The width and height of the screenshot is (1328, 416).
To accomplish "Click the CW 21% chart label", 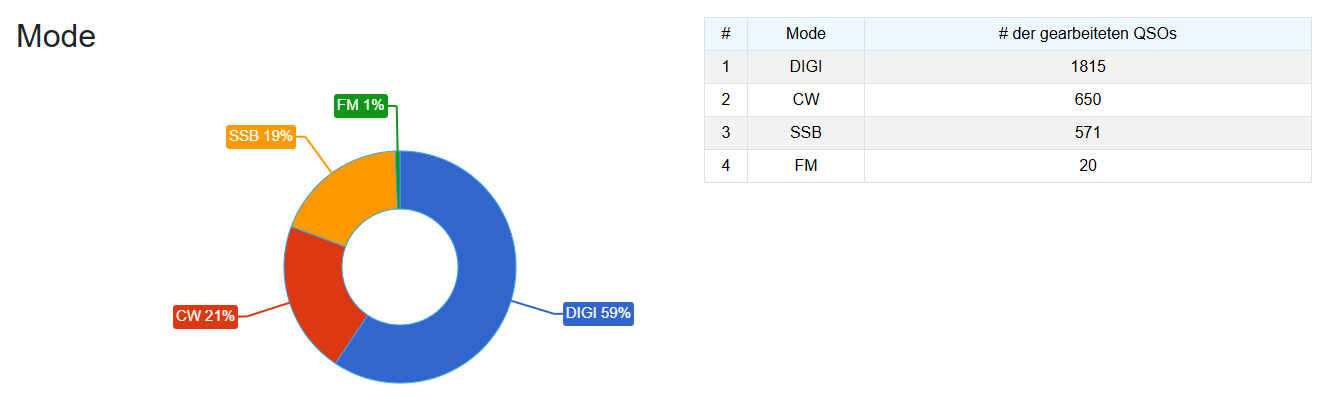I will coord(205,316).
